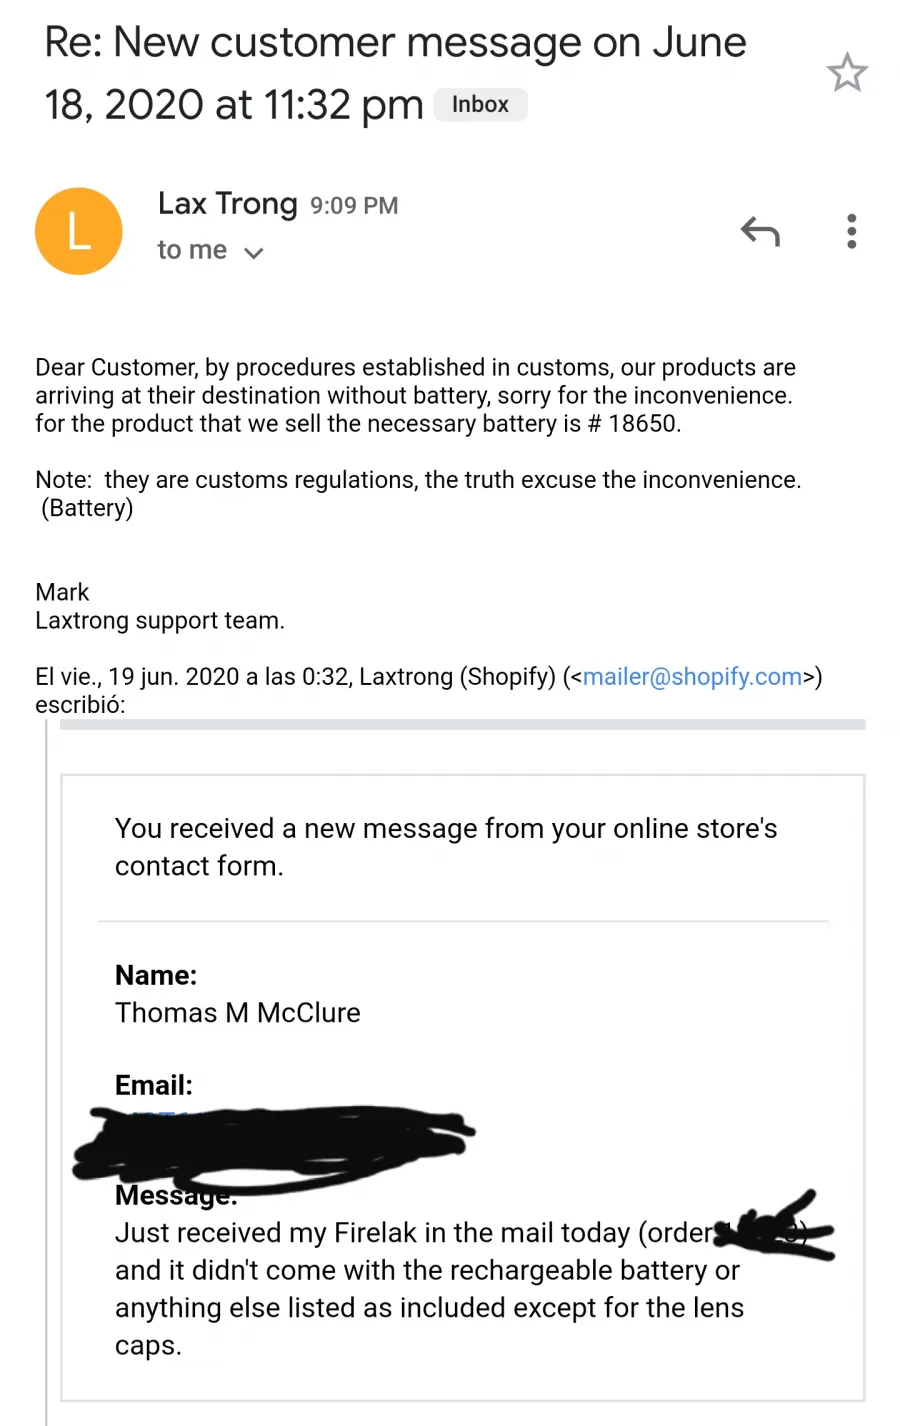Tap the Inbox label chip
This screenshot has width=900, height=1426.
point(480,105)
